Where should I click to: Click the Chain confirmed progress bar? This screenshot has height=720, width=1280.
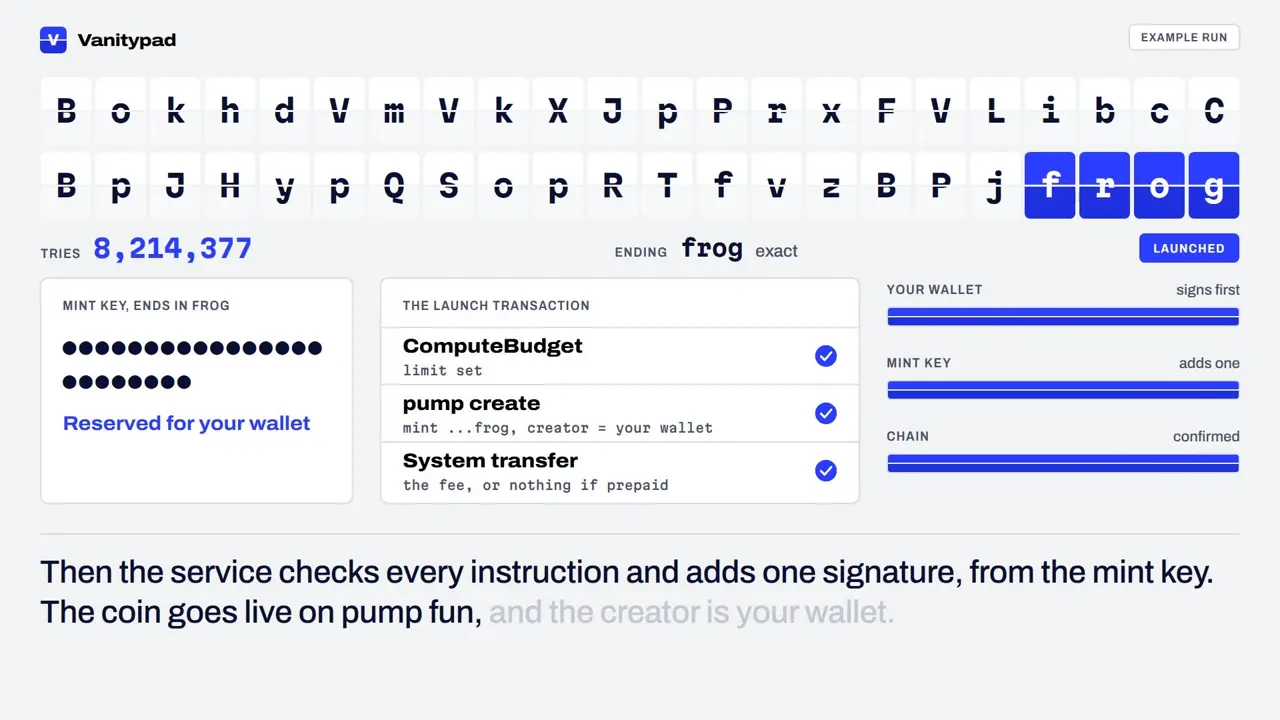pyautogui.click(x=1063, y=463)
